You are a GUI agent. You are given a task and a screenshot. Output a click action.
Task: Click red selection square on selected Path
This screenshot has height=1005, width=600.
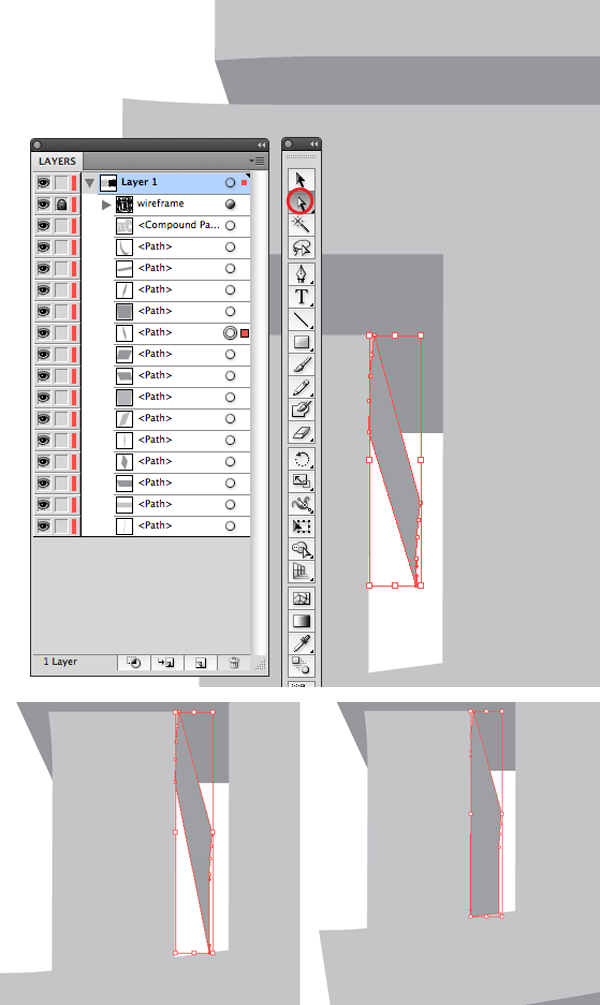click(x=245, y=333)
